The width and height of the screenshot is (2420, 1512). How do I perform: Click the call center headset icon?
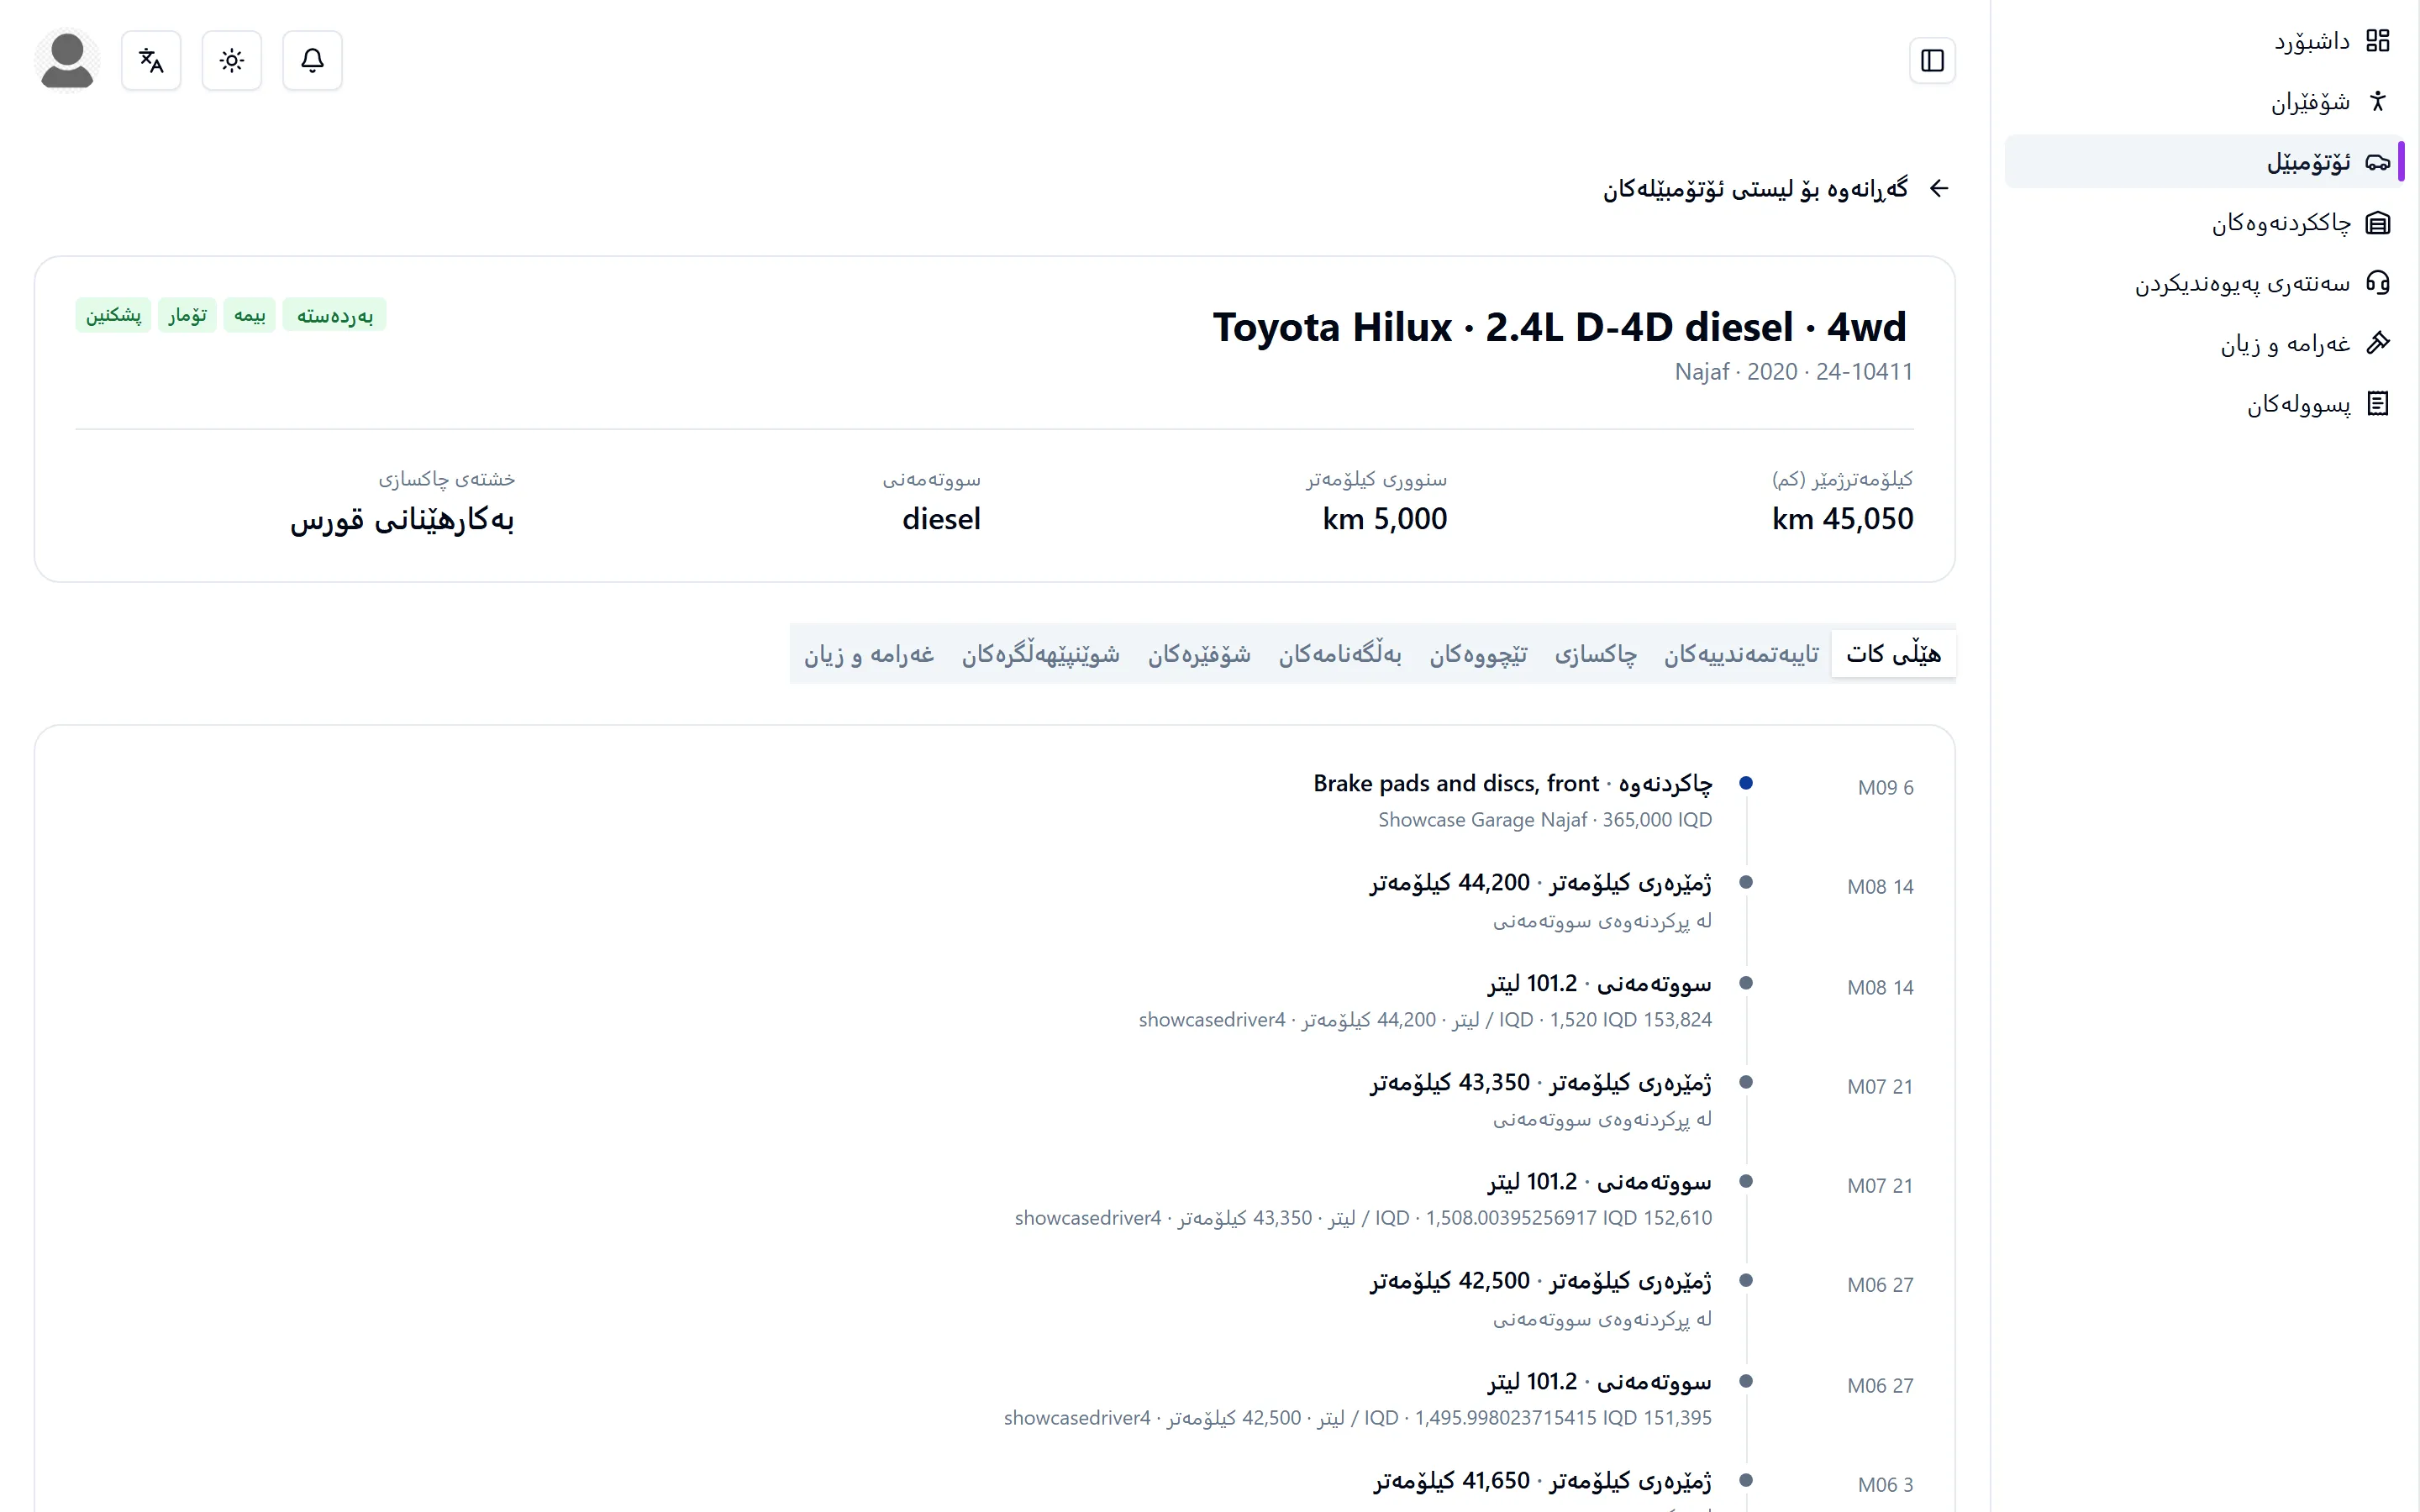2377,283
